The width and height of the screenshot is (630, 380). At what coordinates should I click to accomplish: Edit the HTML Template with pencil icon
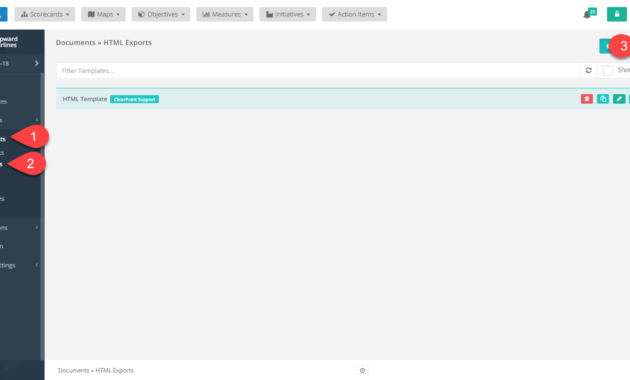point(619,99)
